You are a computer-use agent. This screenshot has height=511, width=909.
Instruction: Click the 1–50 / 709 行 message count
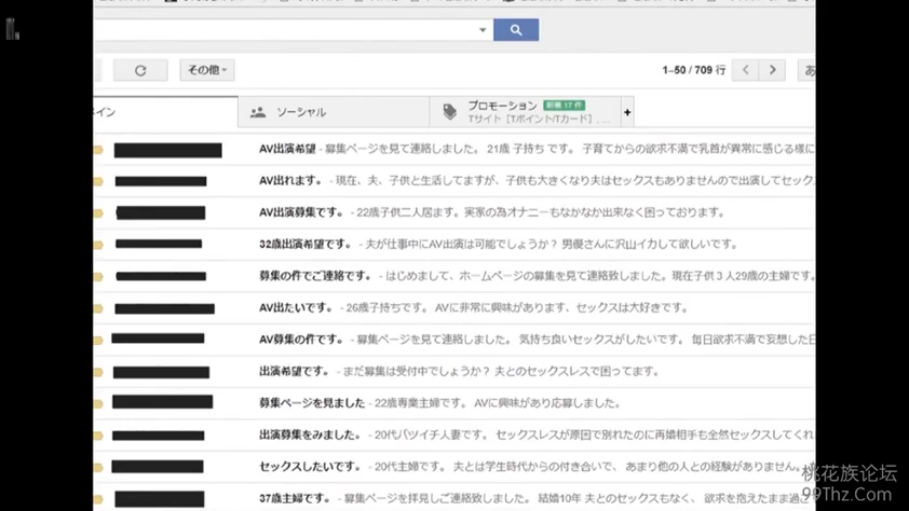[x=693, y=70]
